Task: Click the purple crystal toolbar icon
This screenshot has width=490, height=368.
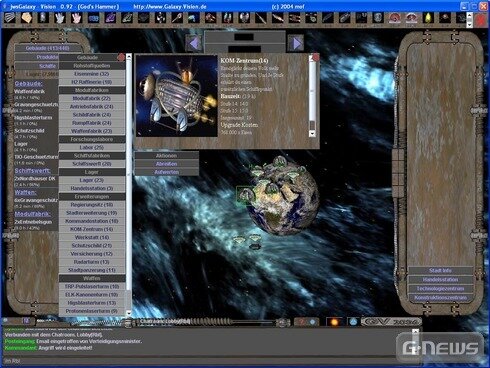Action: coord(110,18)
